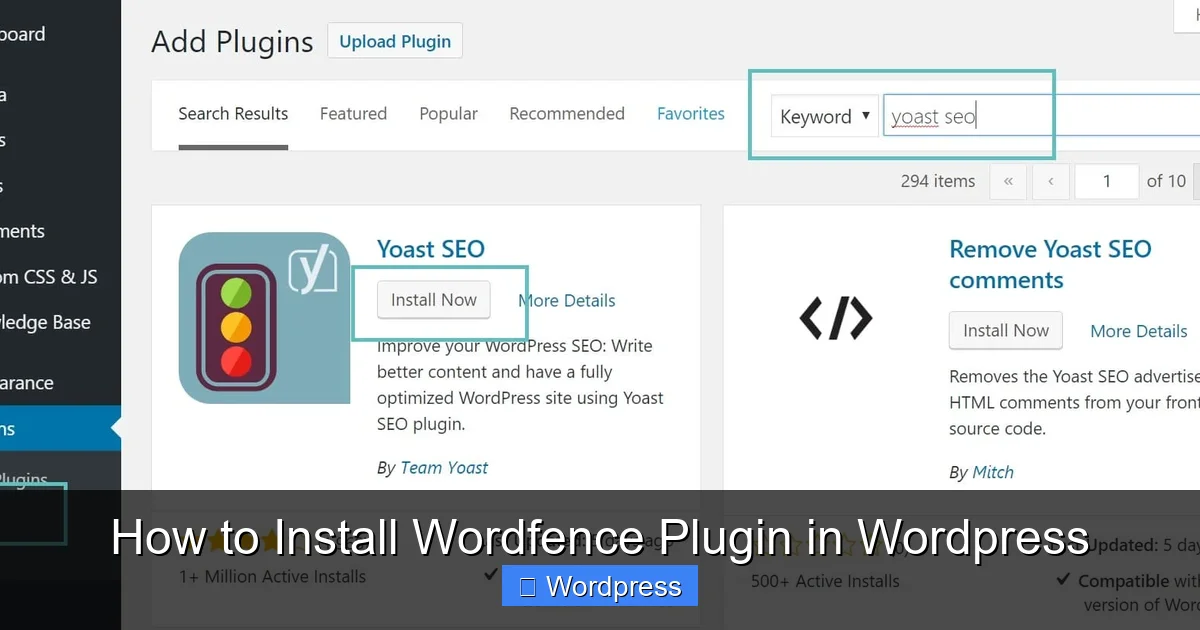Open the Plugins sidebar menu
This screenshot has height=630, width=1200.
(20, 428)
